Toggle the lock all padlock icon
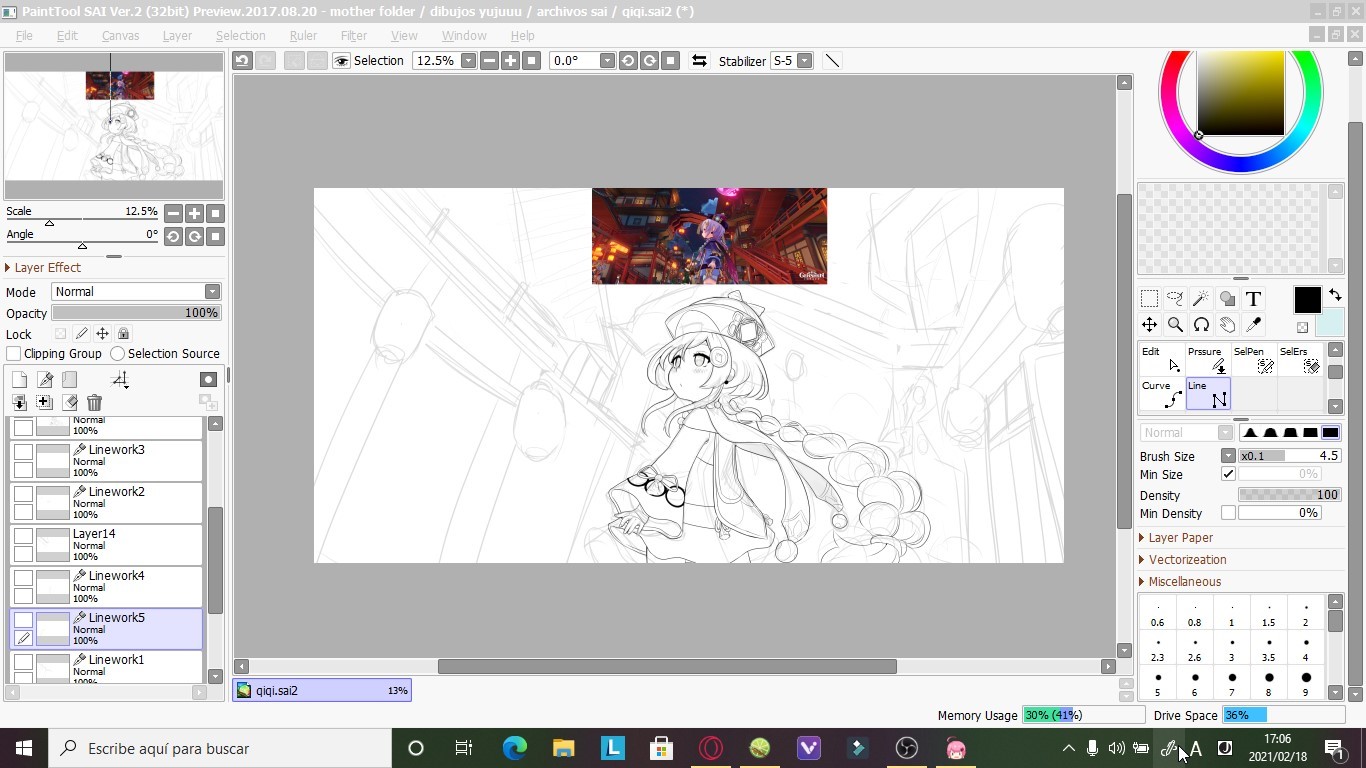 (x=123, y=334)
